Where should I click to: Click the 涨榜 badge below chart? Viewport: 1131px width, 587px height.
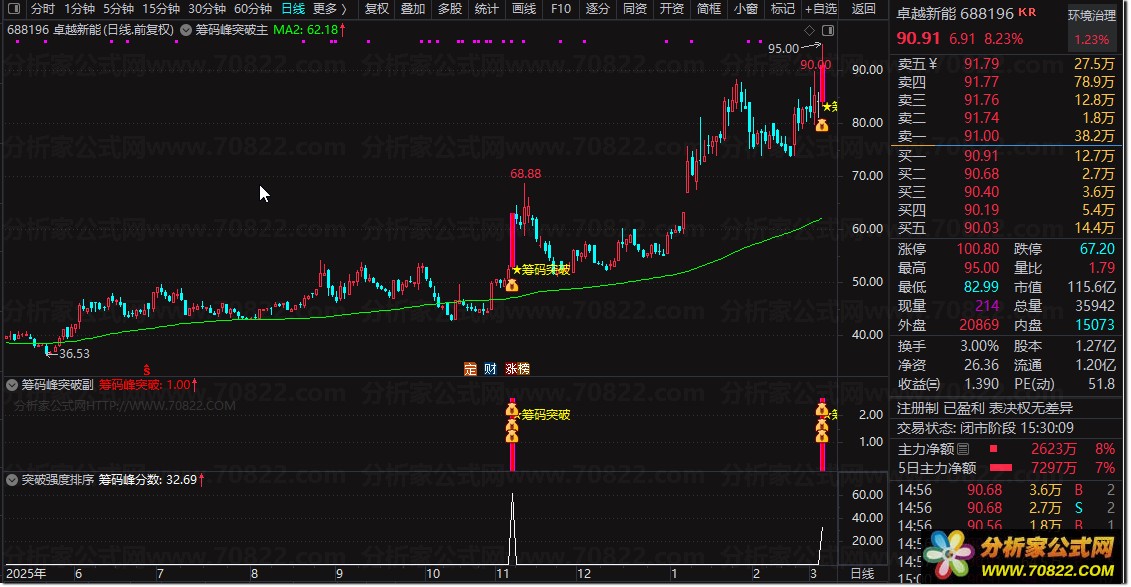point(517,368)
